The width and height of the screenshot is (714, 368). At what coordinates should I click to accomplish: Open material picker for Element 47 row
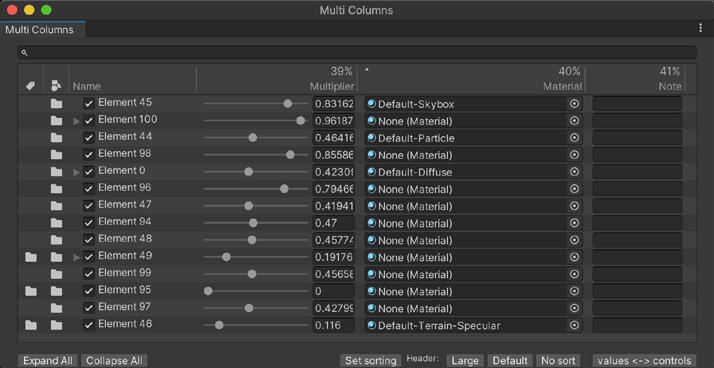click(574, 206)
